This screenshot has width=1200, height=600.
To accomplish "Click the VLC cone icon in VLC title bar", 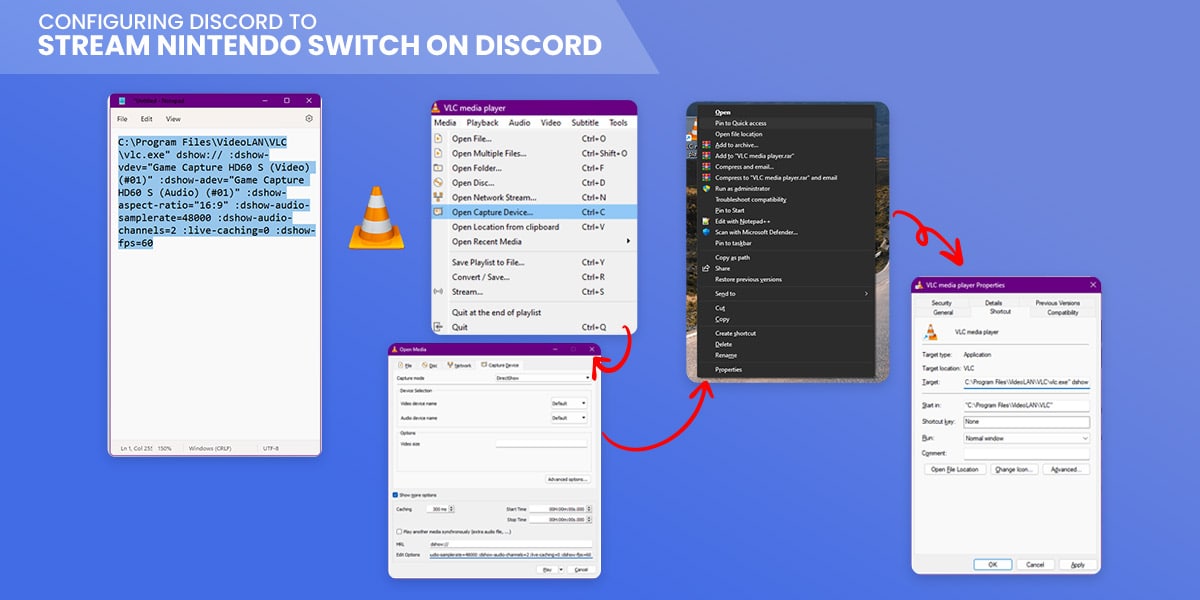I will (436, 108).
